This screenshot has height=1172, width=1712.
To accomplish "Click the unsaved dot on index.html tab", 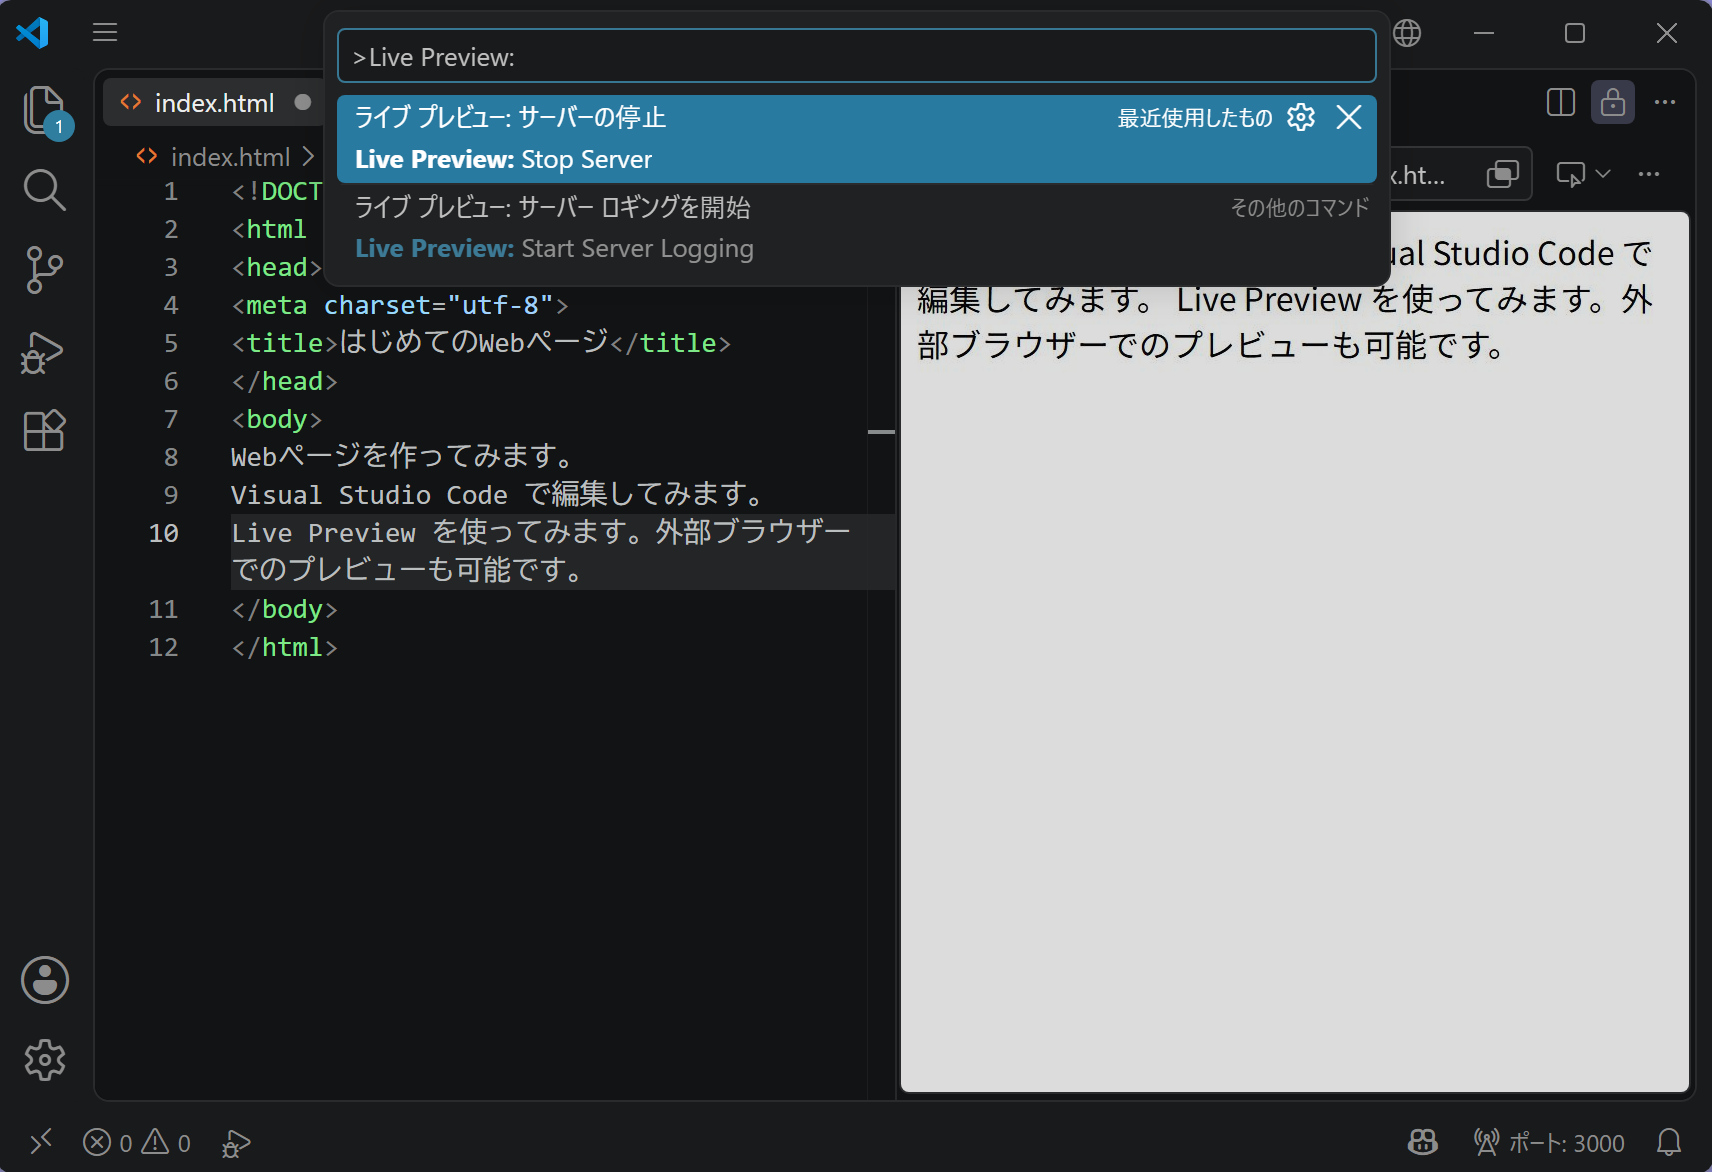I will 303,102.
